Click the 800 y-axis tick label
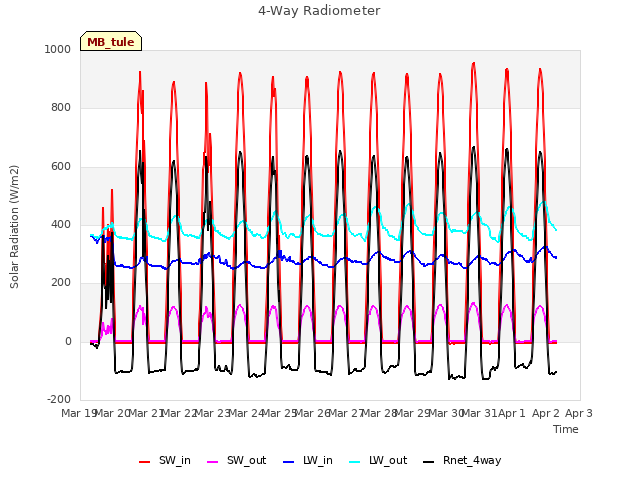This screenshot has height=480, width=640. click(x=61, y=107)
